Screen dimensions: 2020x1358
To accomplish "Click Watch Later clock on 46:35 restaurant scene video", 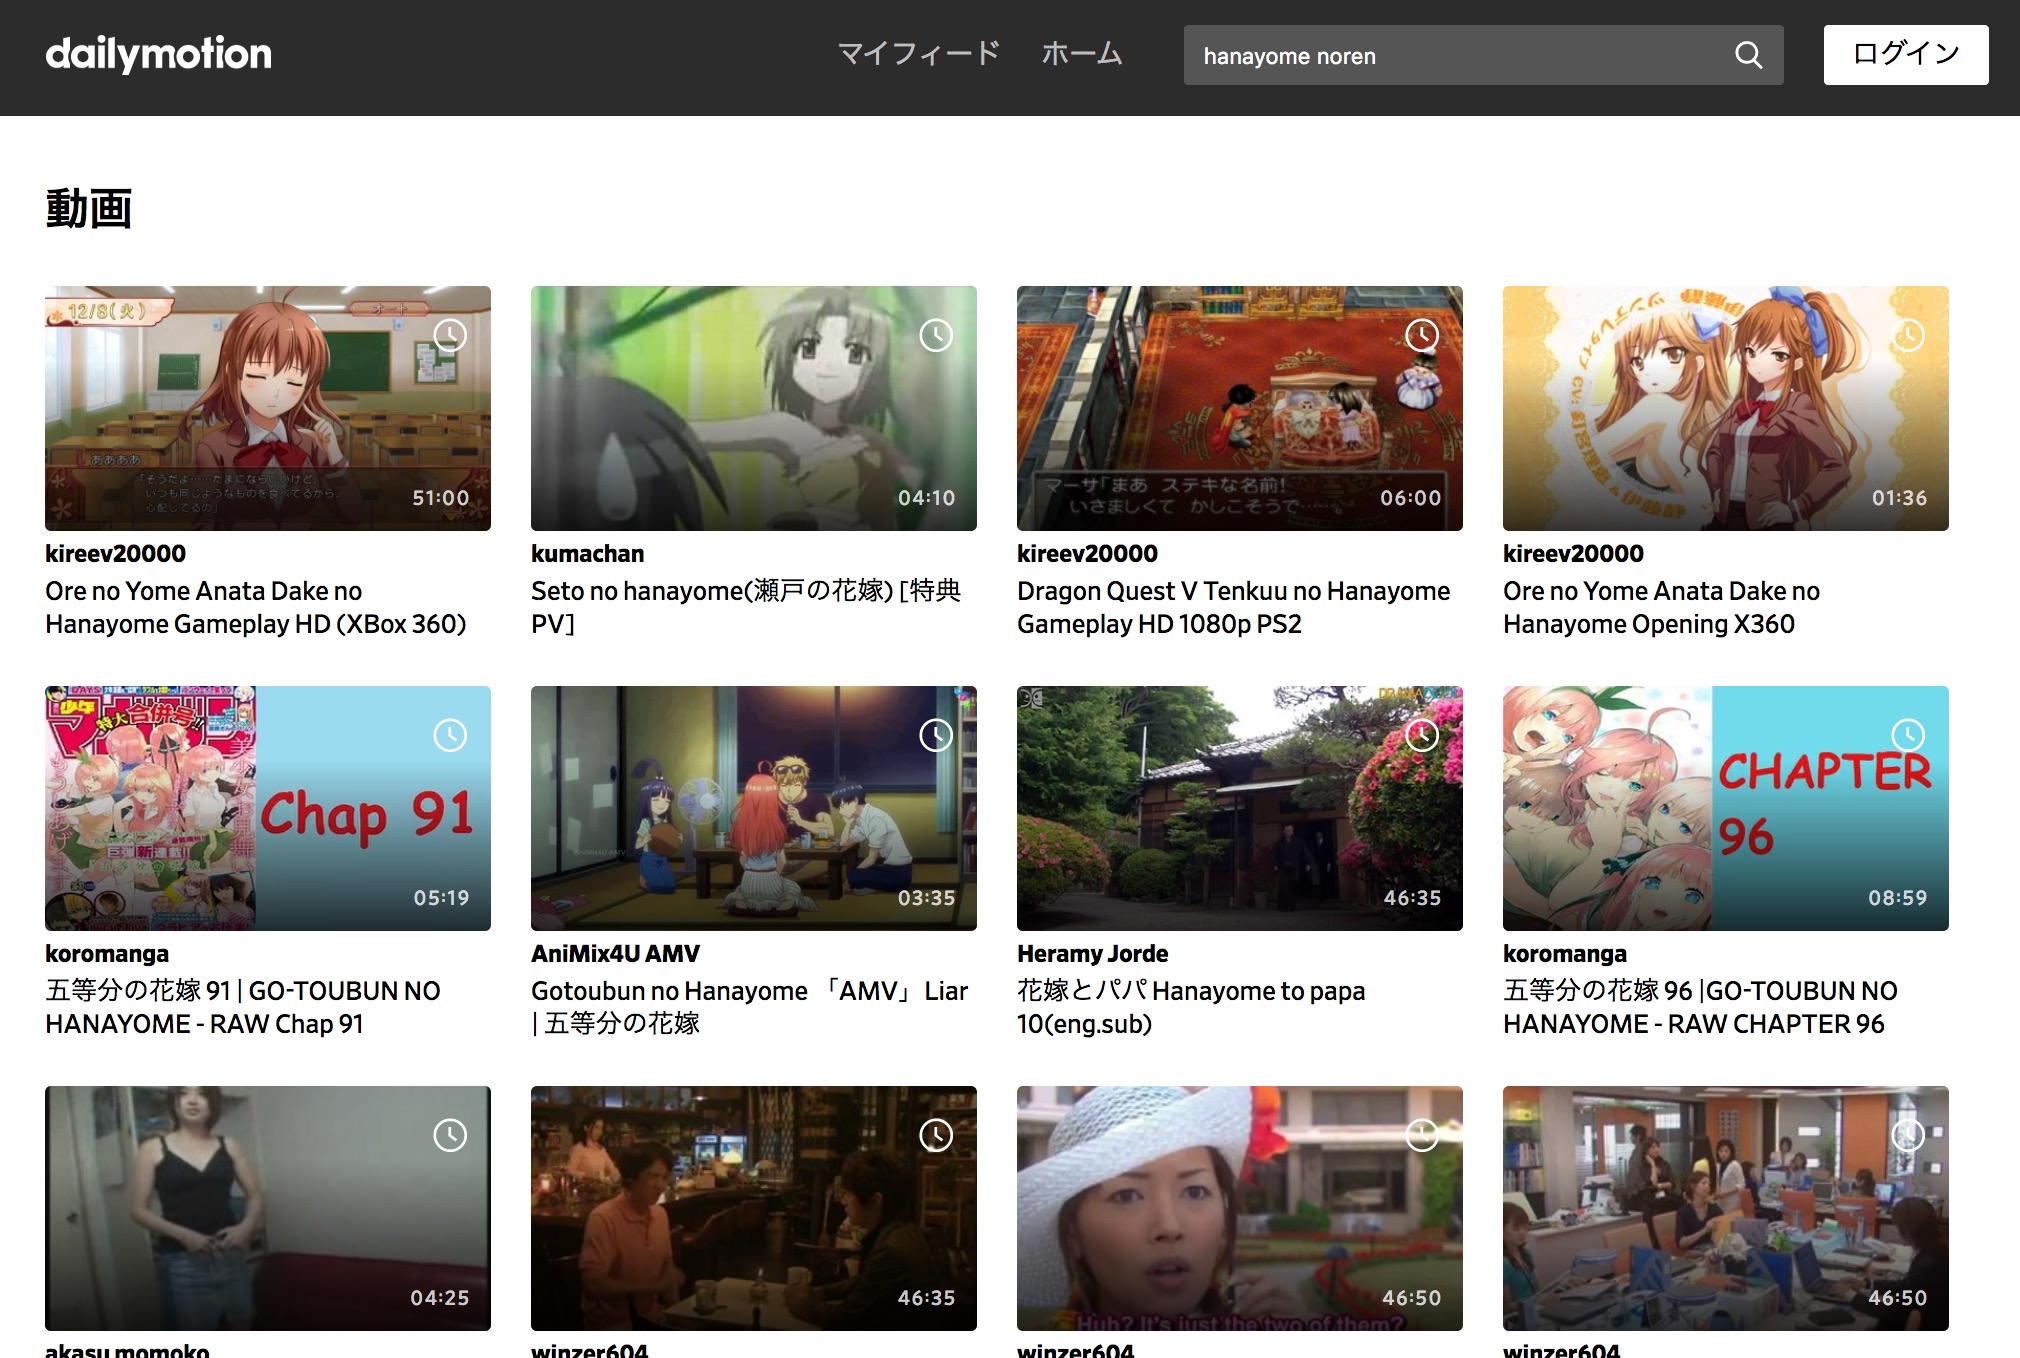I will [x=936, y=1135].
